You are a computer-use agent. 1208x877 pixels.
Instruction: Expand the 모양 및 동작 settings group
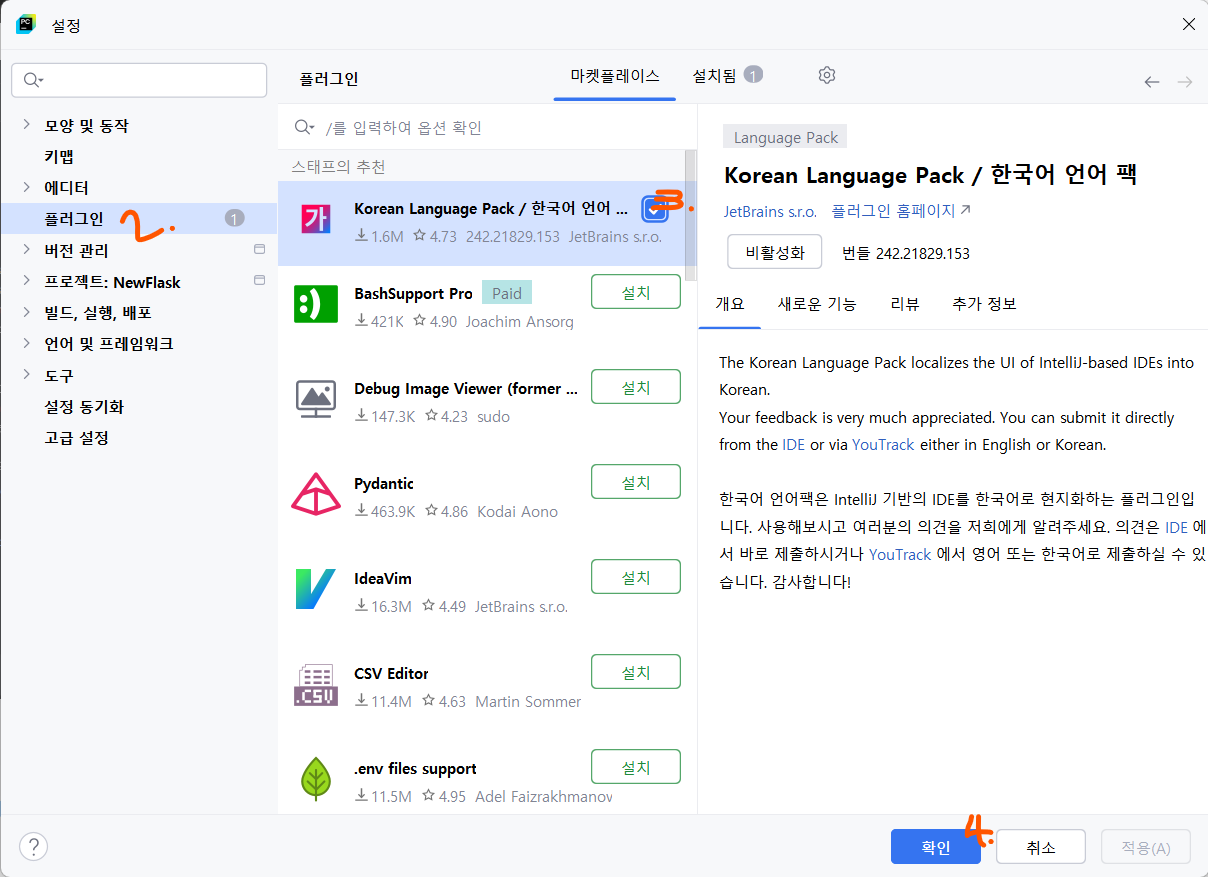[x=27, y=125]
